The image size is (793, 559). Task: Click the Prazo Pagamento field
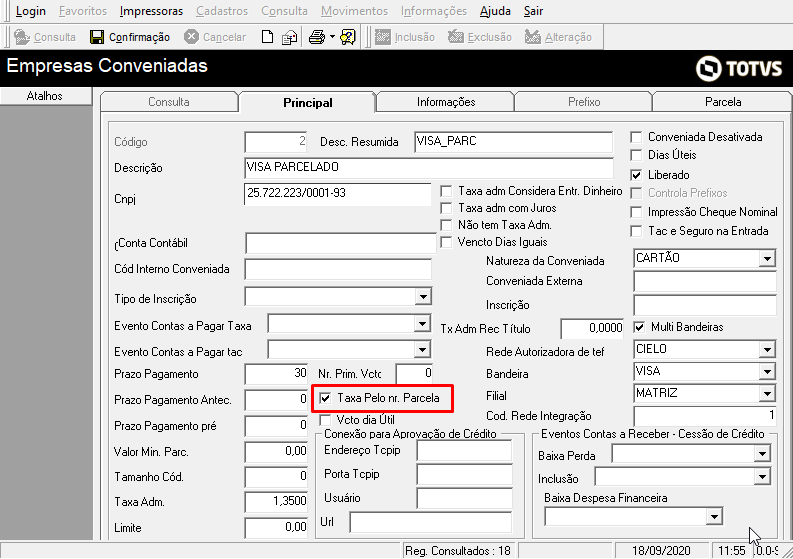[276, 374]
